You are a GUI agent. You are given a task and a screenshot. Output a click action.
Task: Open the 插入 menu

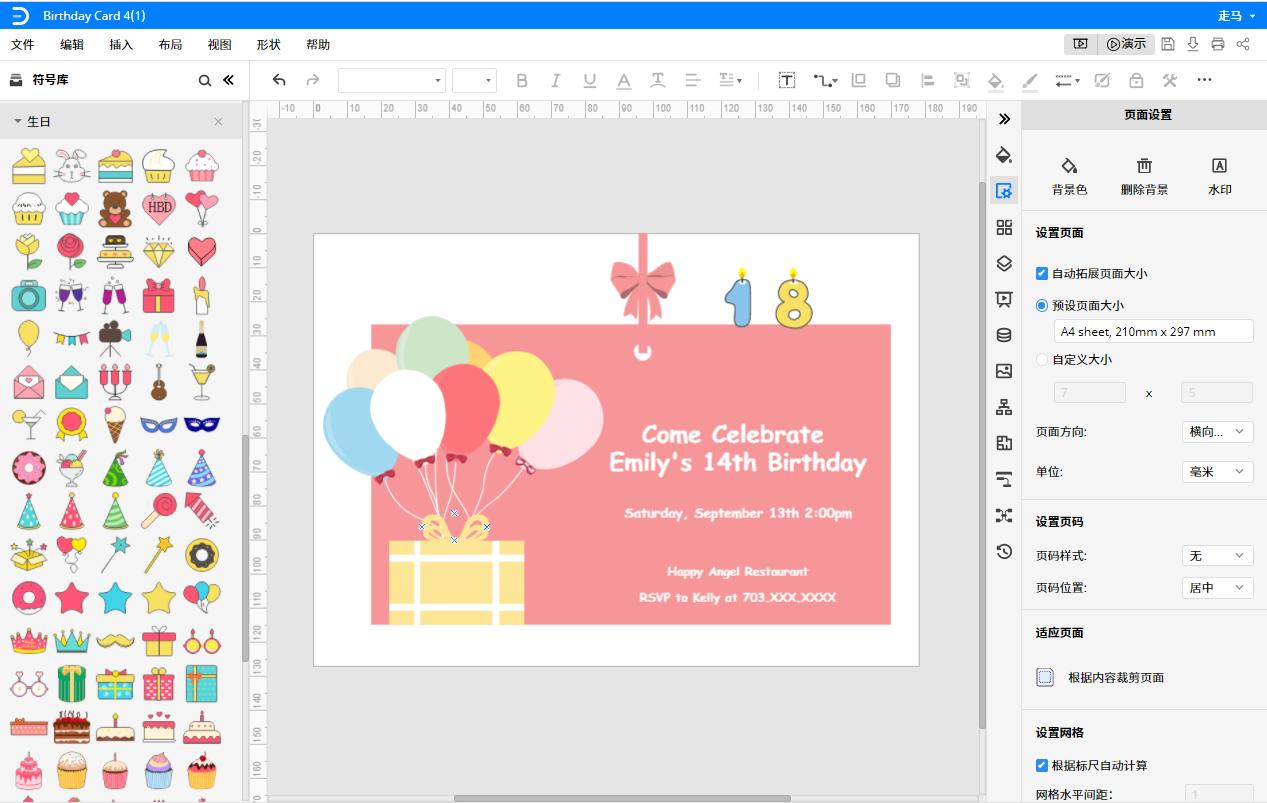[x=121, y=45]
